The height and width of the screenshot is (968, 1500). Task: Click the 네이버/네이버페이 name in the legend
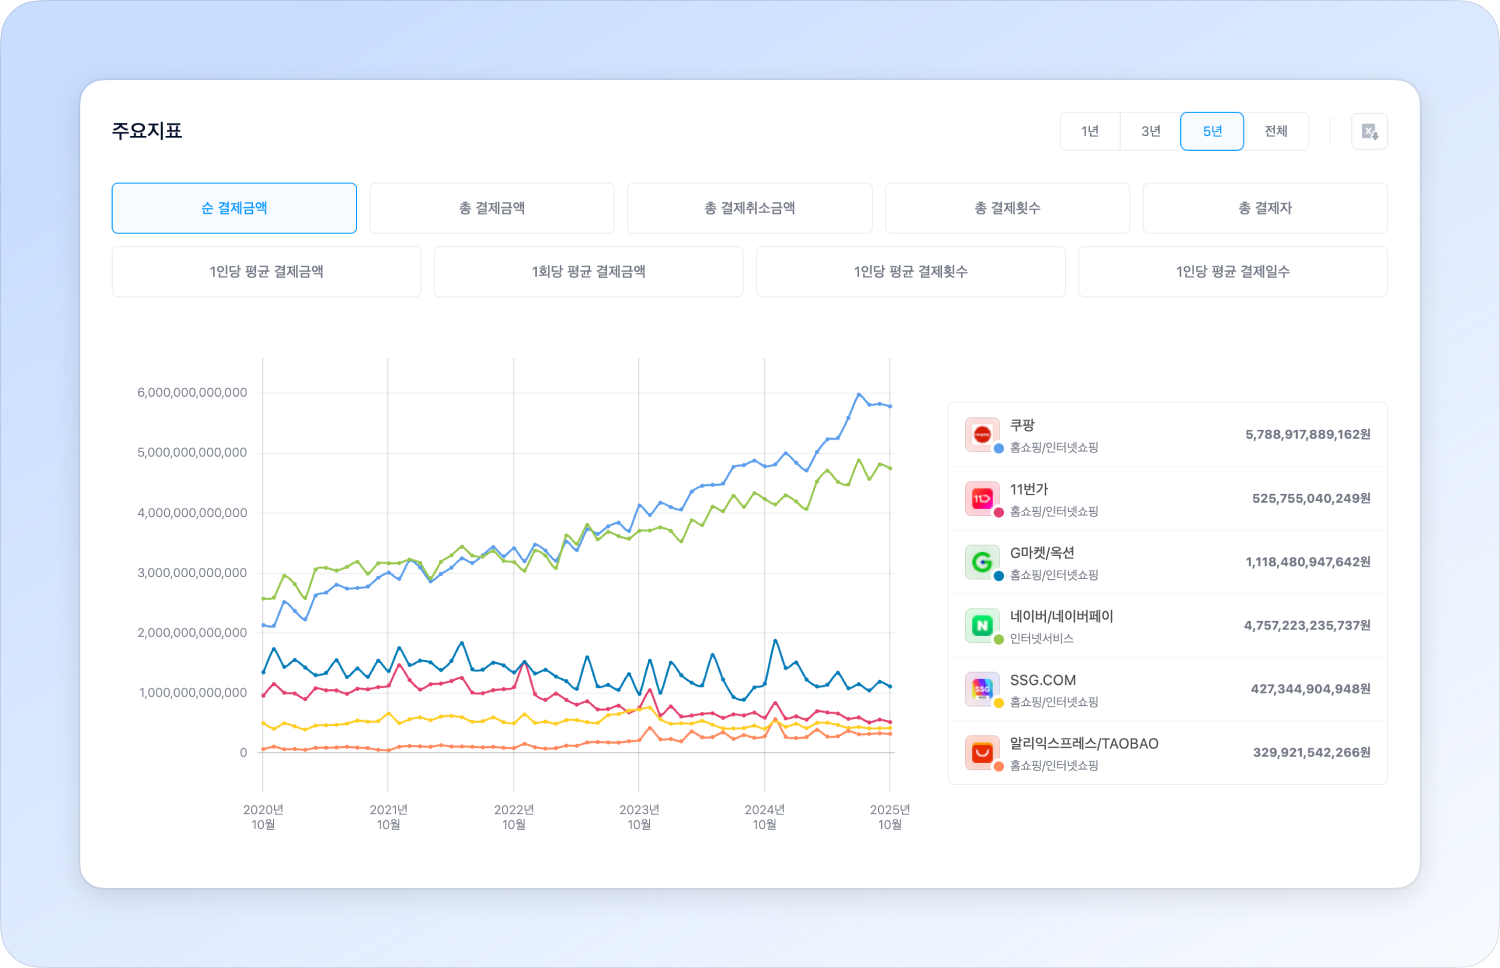tap(1061, 616)
